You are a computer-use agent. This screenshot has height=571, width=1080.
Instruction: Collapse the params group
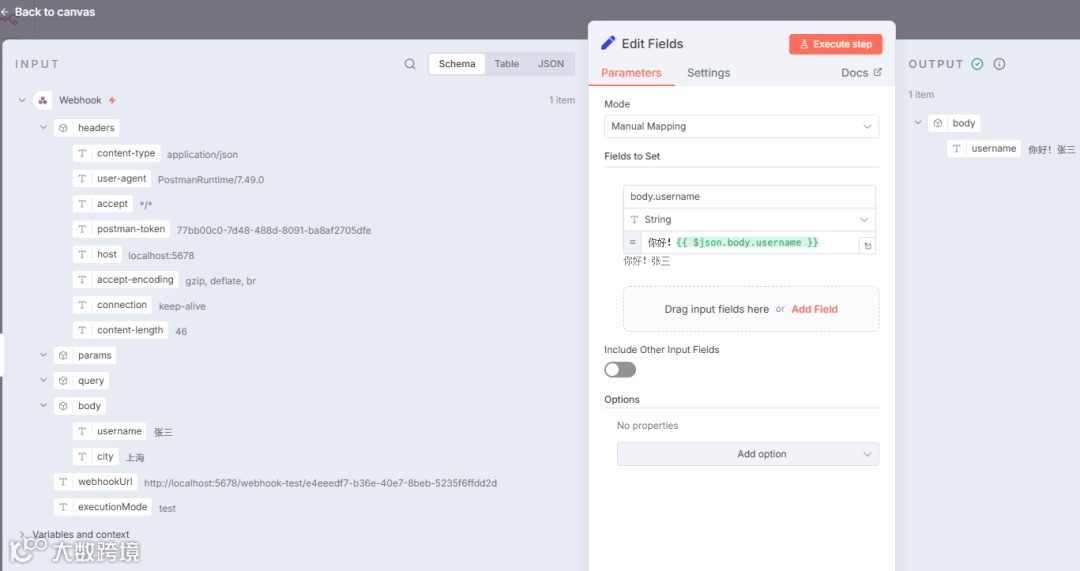[x=43, y=355]
